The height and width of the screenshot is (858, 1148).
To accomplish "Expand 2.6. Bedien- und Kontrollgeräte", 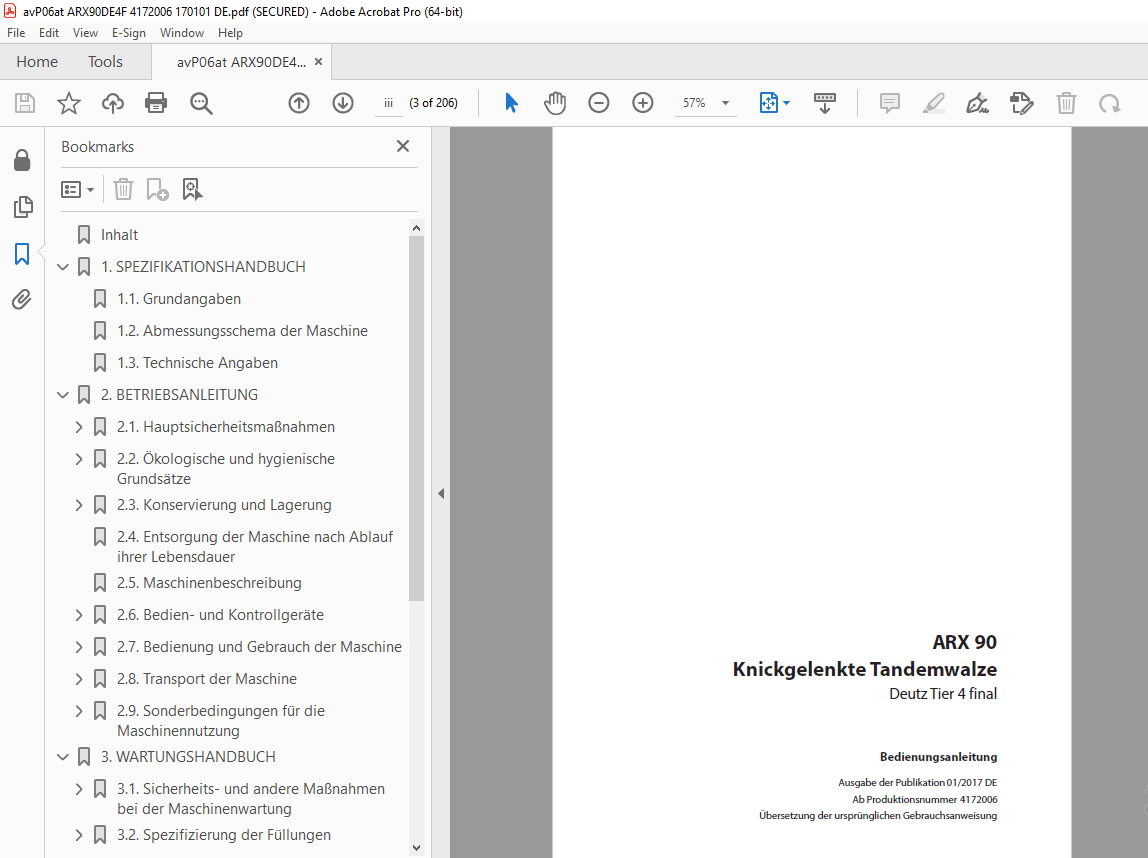I will click(x=79, y=615).
